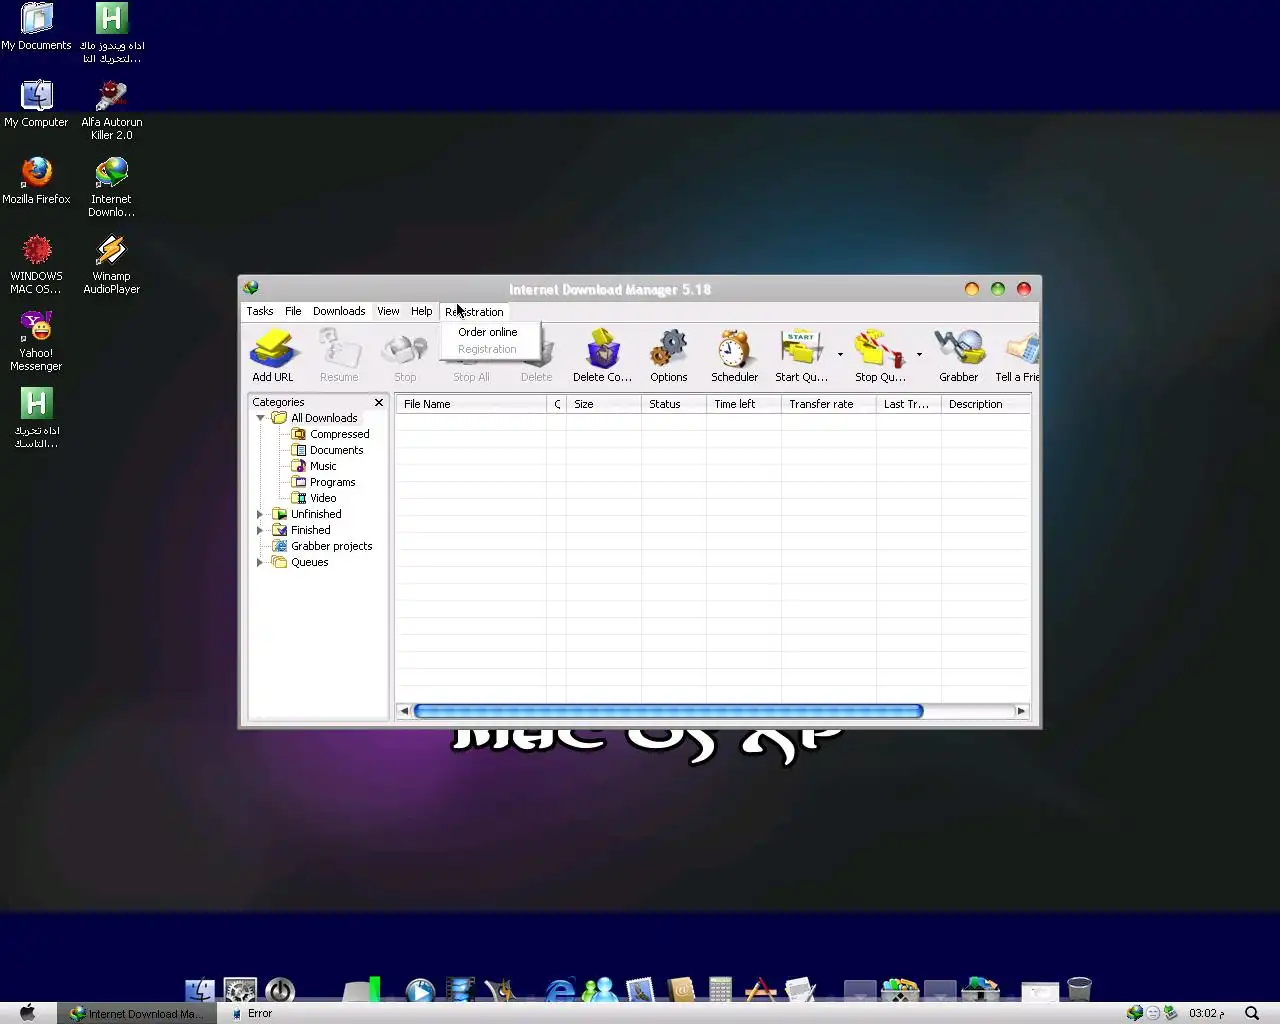Launch the Grabber tool icon
1280x1024 pixels.
958,356
